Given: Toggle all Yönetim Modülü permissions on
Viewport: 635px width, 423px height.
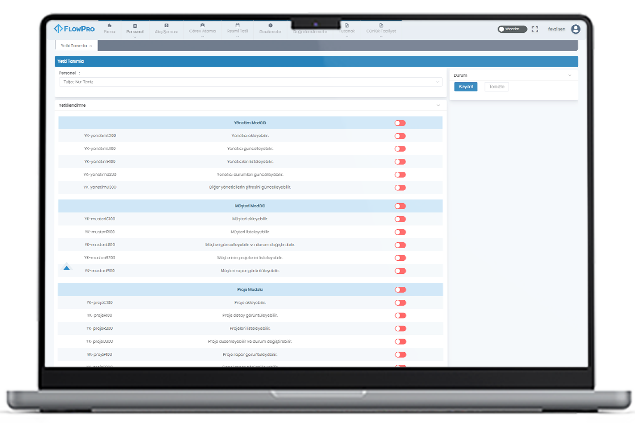Looking at the screenshot, I should tap(399, 123).
